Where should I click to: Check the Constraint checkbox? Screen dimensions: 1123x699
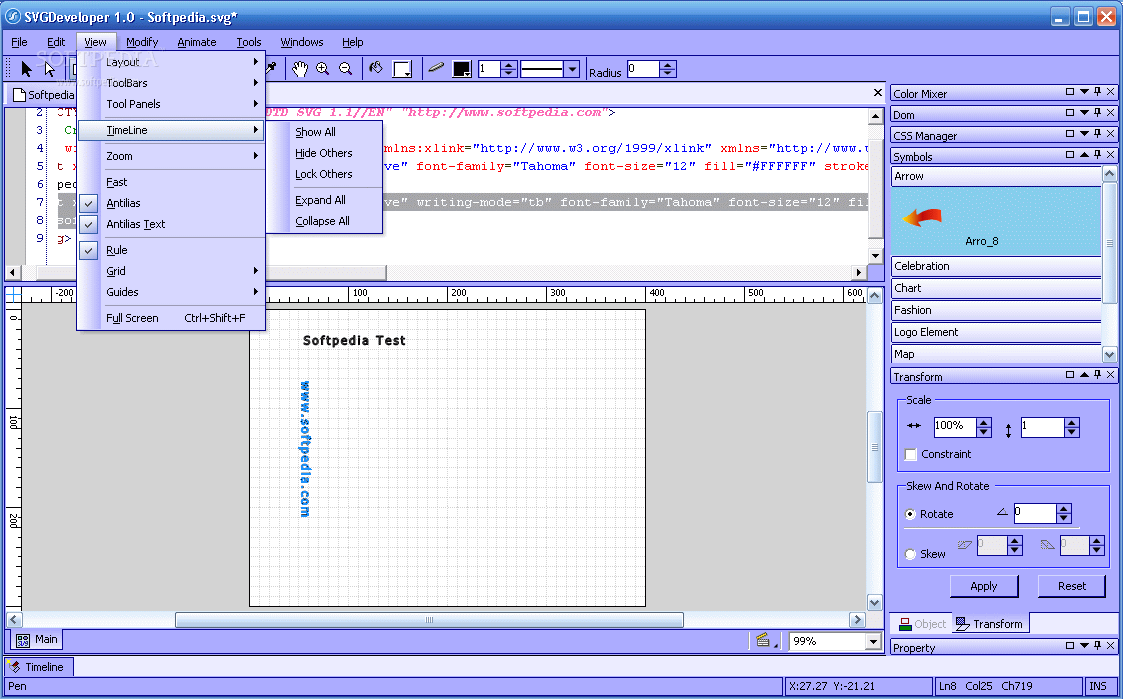pyautogui.click(x=911, y=454)
